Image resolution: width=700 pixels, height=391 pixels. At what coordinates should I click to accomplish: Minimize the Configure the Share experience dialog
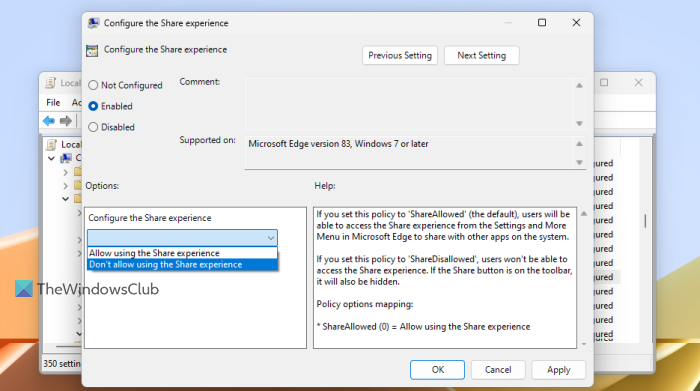[x=508, y=22]
